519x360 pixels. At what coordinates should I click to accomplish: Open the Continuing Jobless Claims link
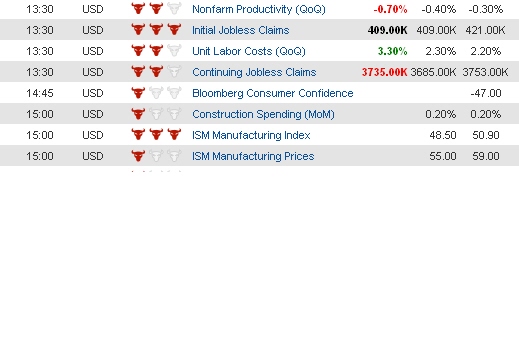tap(254, 72)
